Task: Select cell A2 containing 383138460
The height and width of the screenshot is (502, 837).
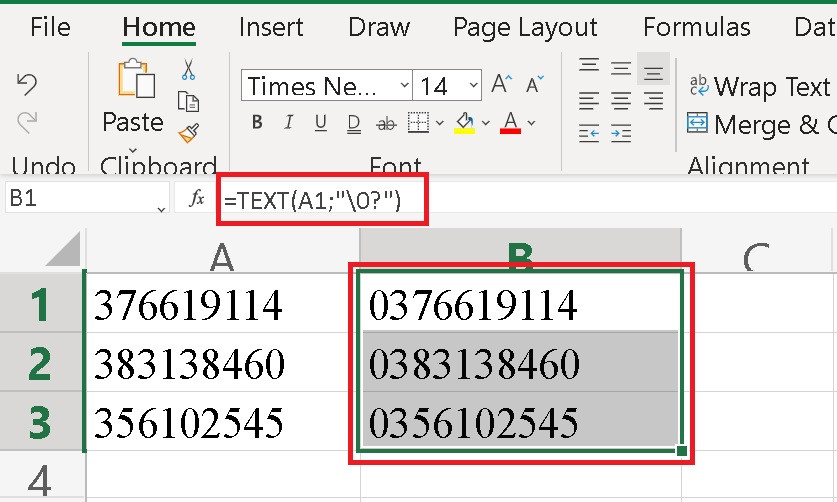Action: [222, 363]
